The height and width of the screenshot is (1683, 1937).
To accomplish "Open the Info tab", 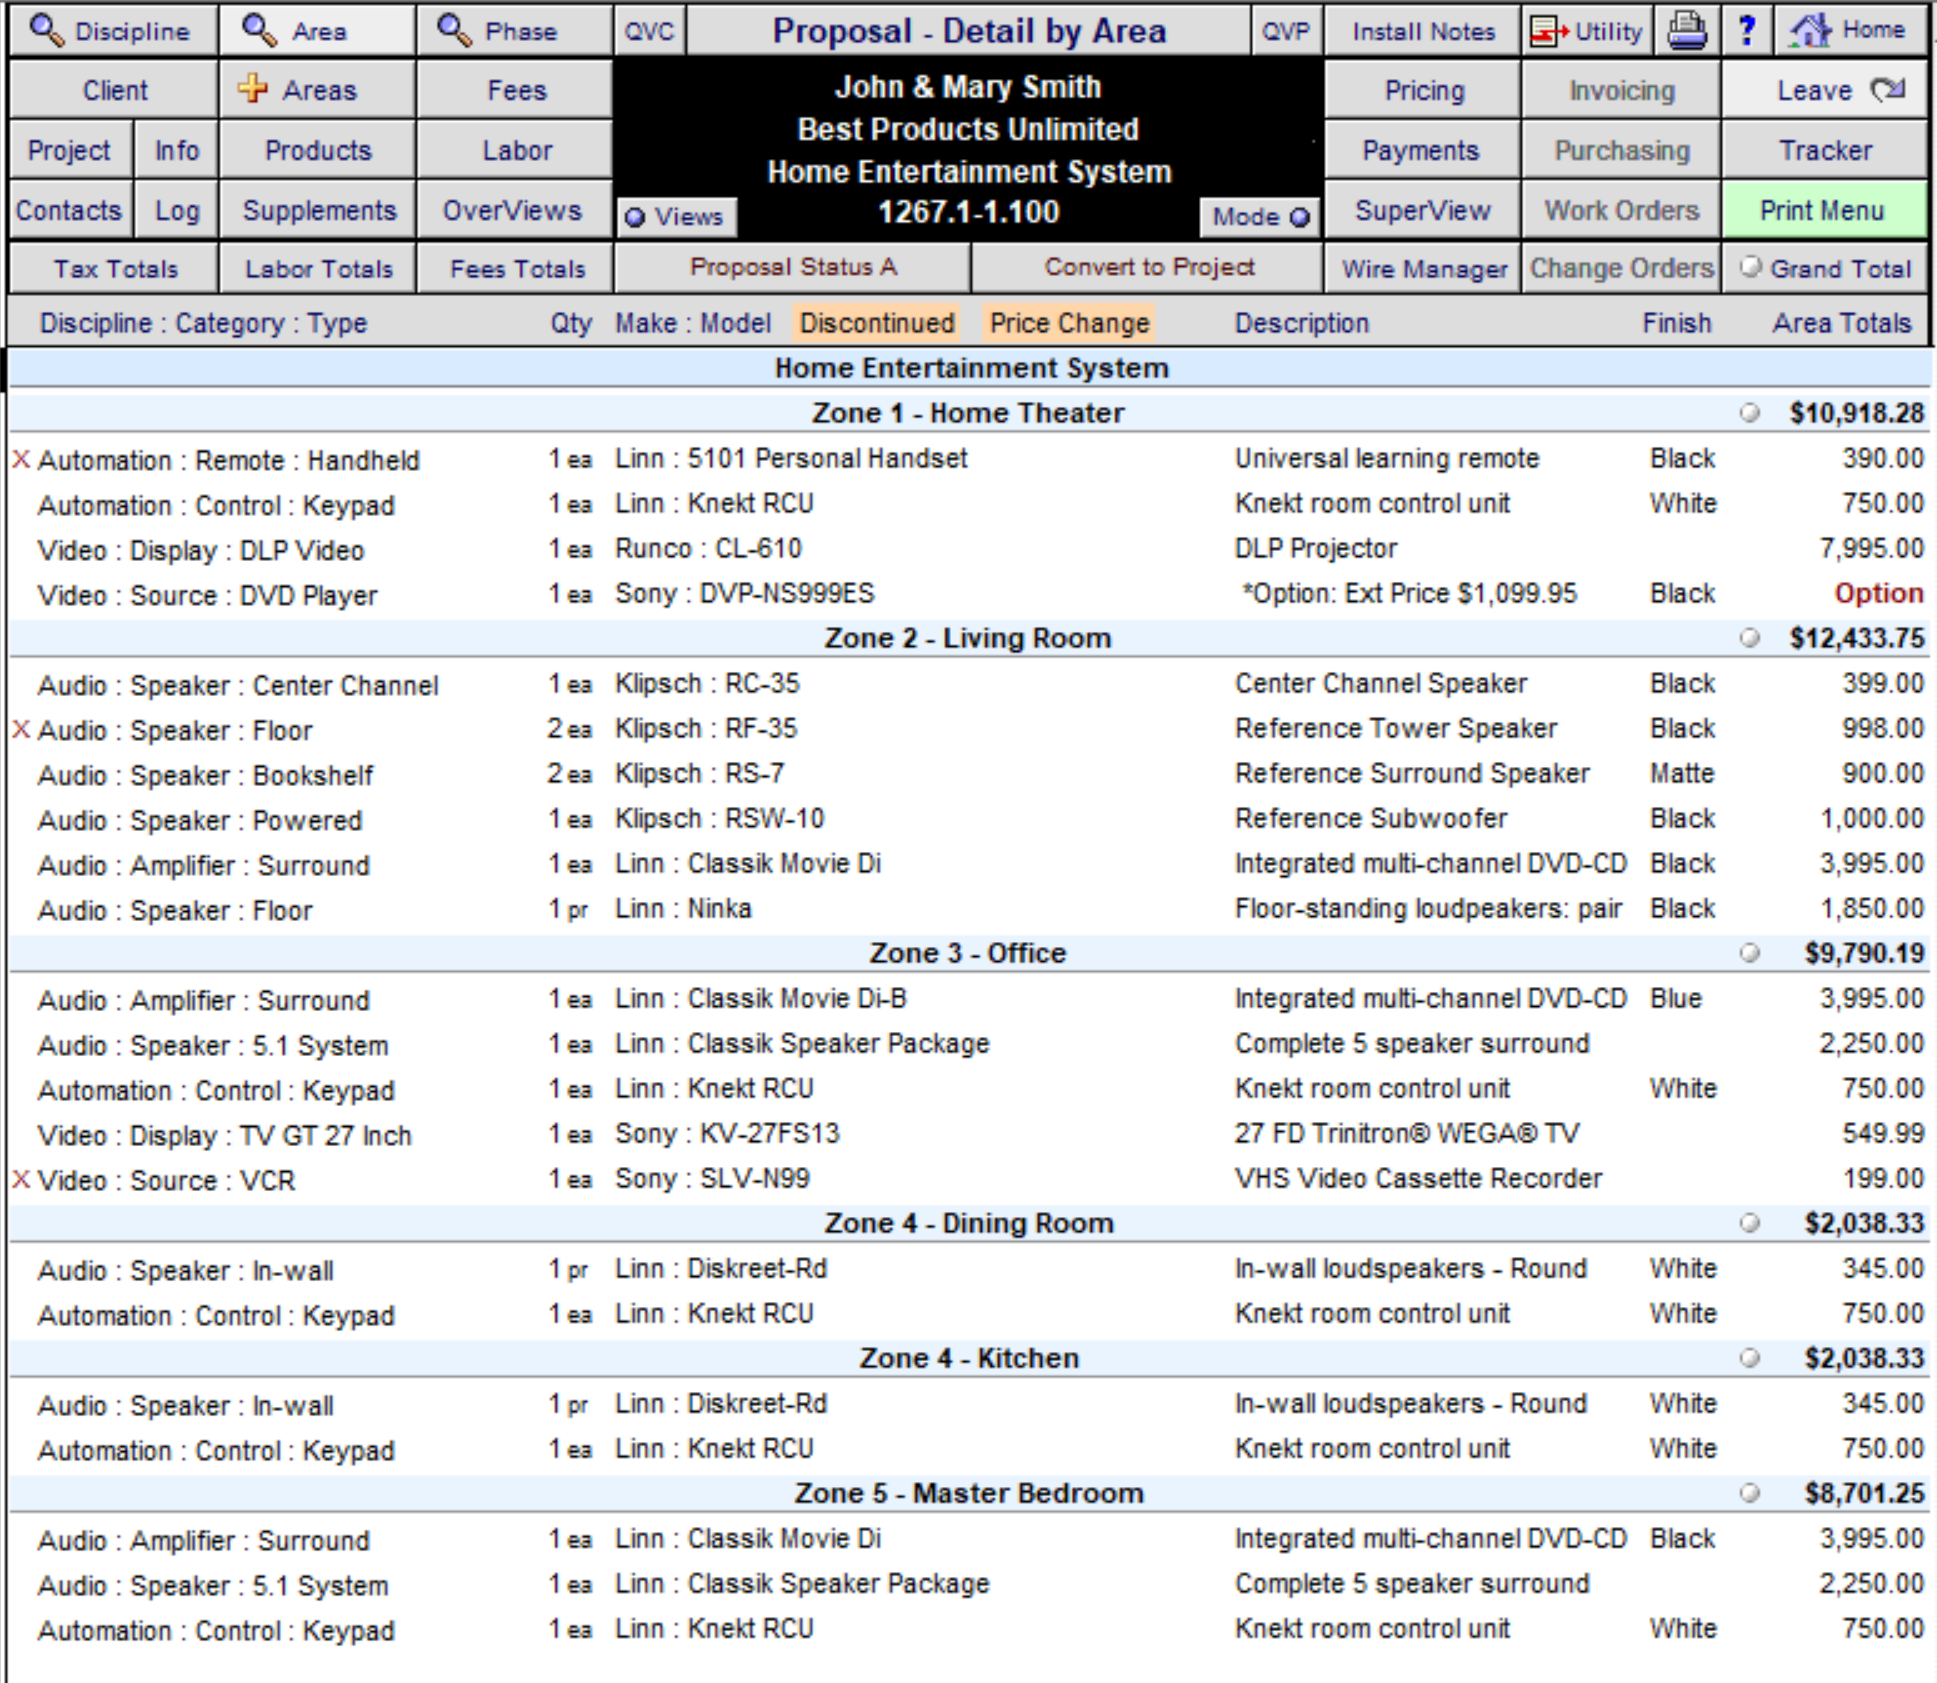I will point(176,150).
